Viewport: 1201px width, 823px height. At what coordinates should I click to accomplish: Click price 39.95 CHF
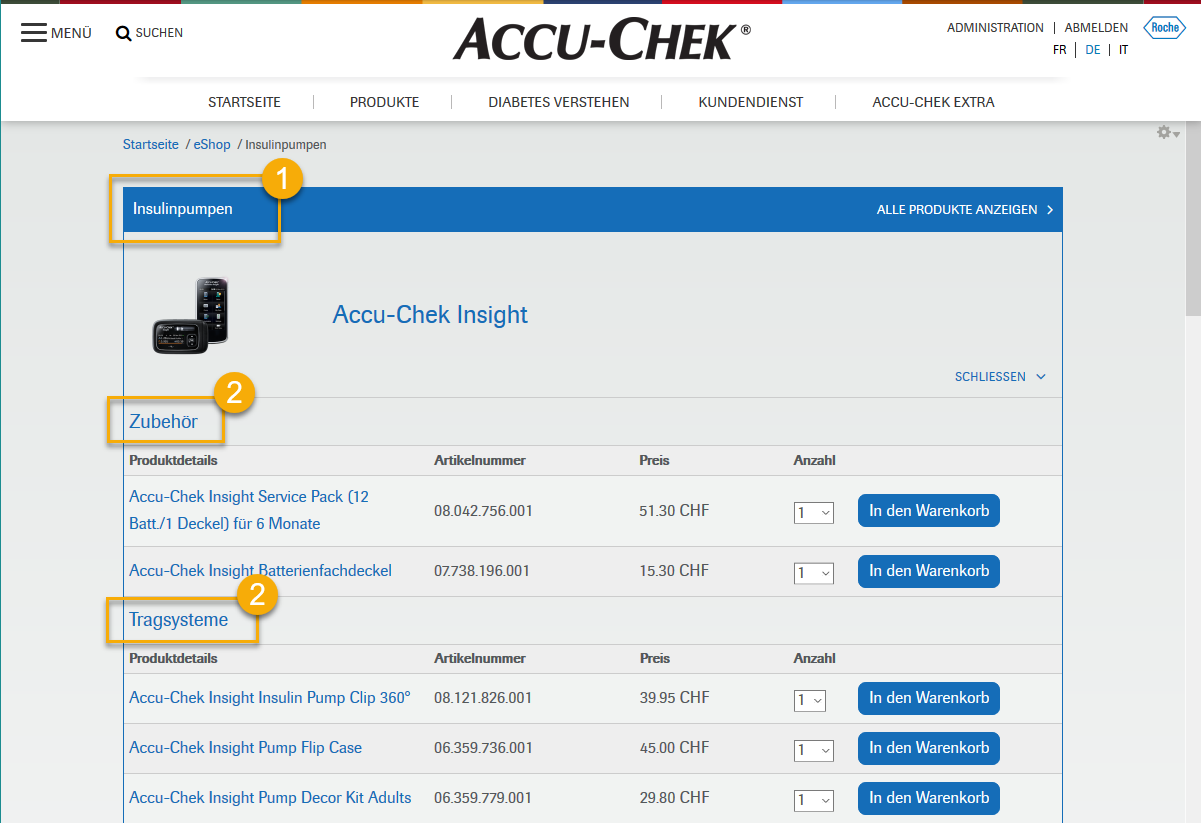pyautogui.click(x=674, y=698)
